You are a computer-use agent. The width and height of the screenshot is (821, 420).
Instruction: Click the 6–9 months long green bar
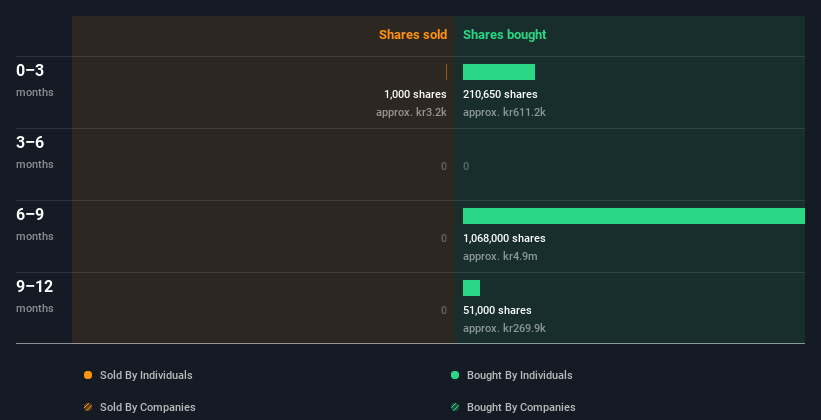point(633,216)
